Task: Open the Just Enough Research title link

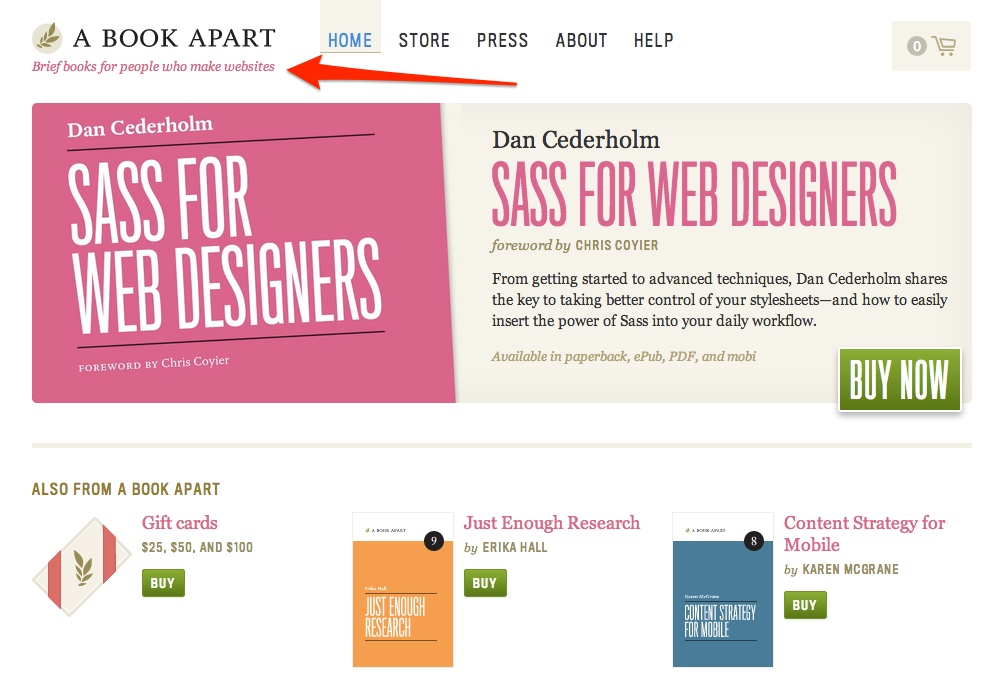Action: point(552,523)
